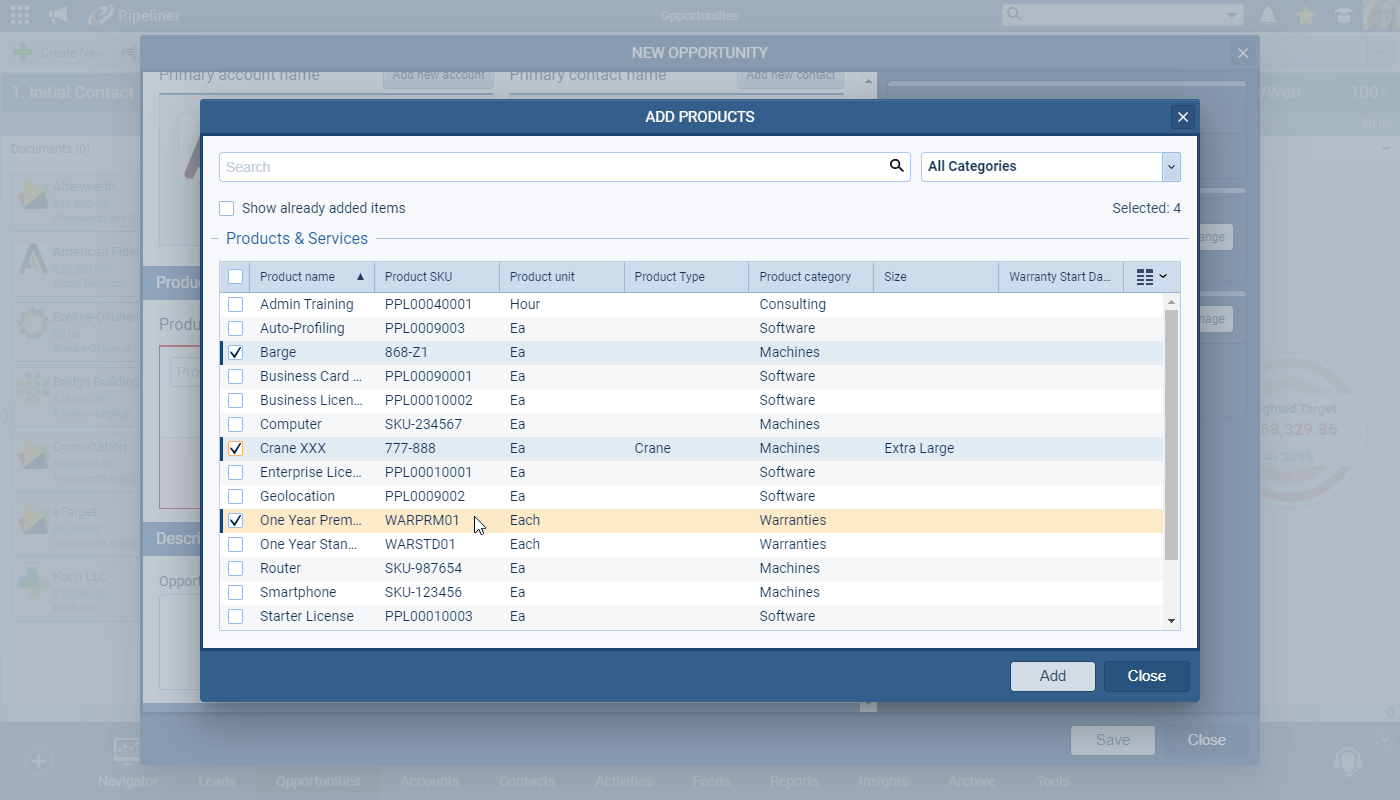Uncheck the Barge product checkbox
1400x800 pixels.
[236, 352]
